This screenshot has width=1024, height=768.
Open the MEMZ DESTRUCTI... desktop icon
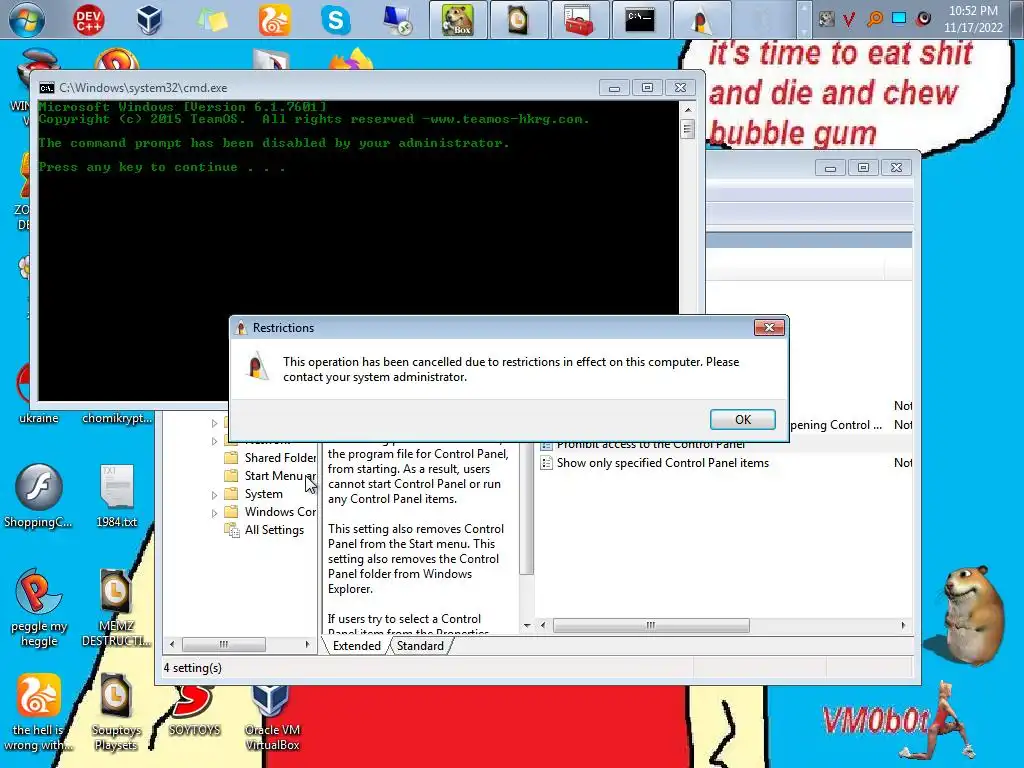(x=116, y=607)
